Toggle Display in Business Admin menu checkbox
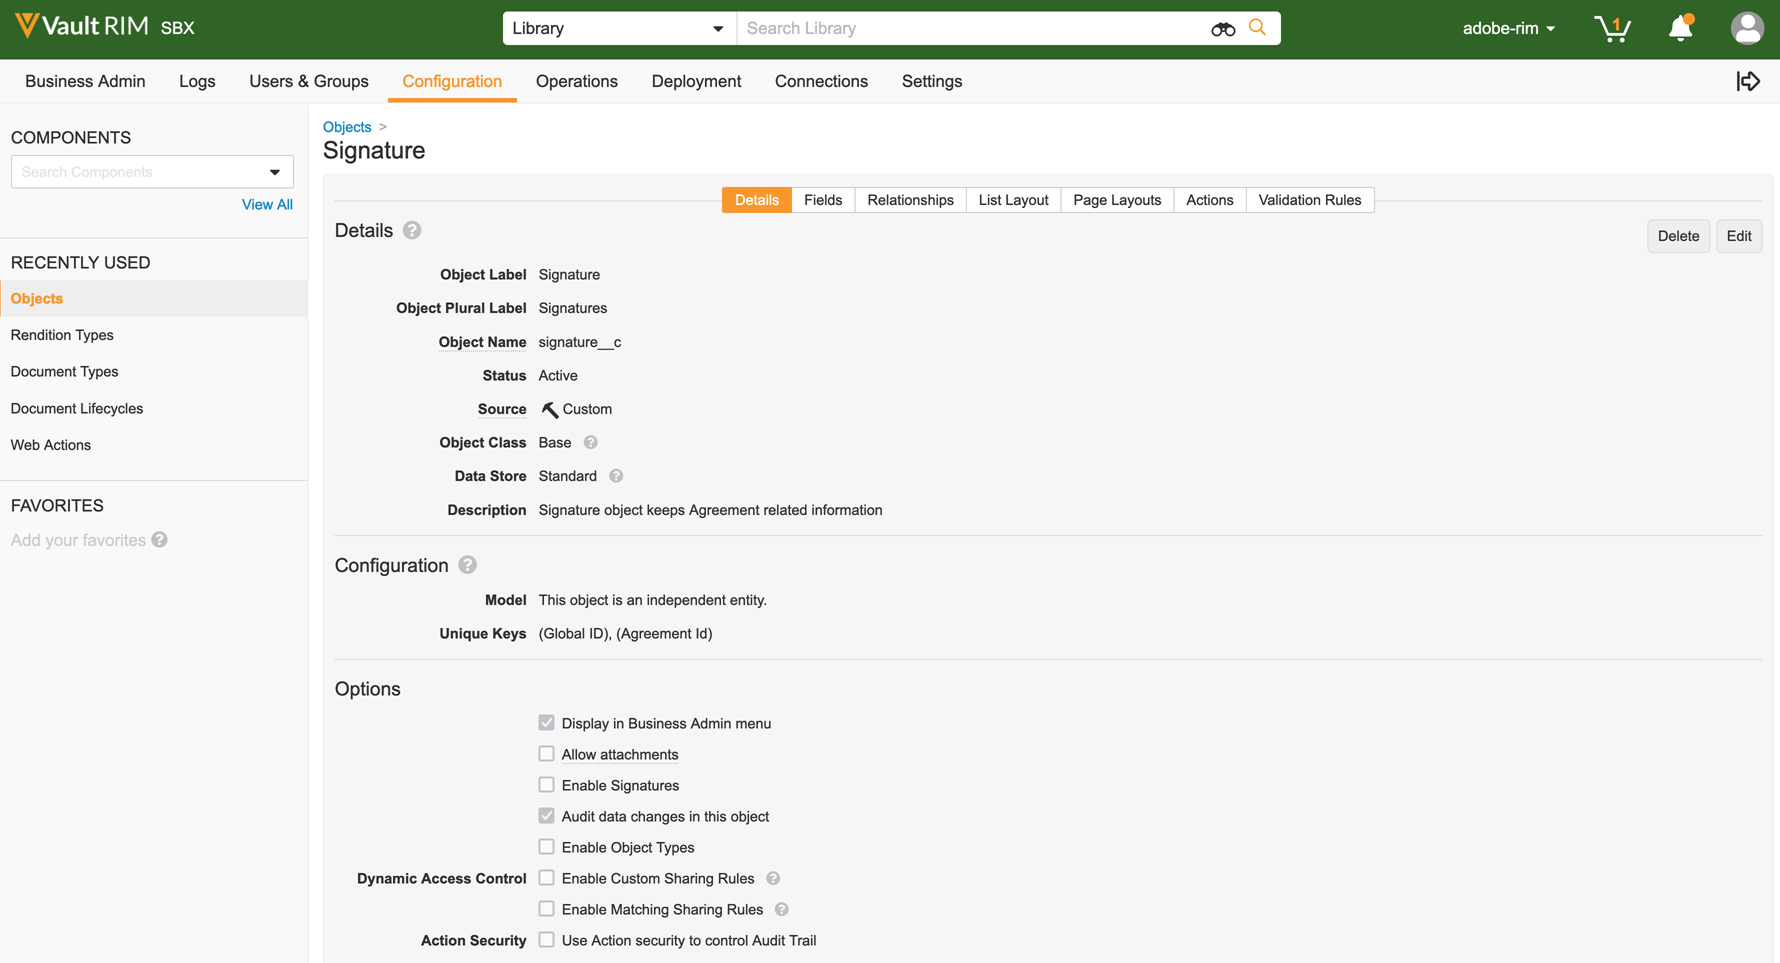Viewport: 1780px width, 963px height. 546,723
